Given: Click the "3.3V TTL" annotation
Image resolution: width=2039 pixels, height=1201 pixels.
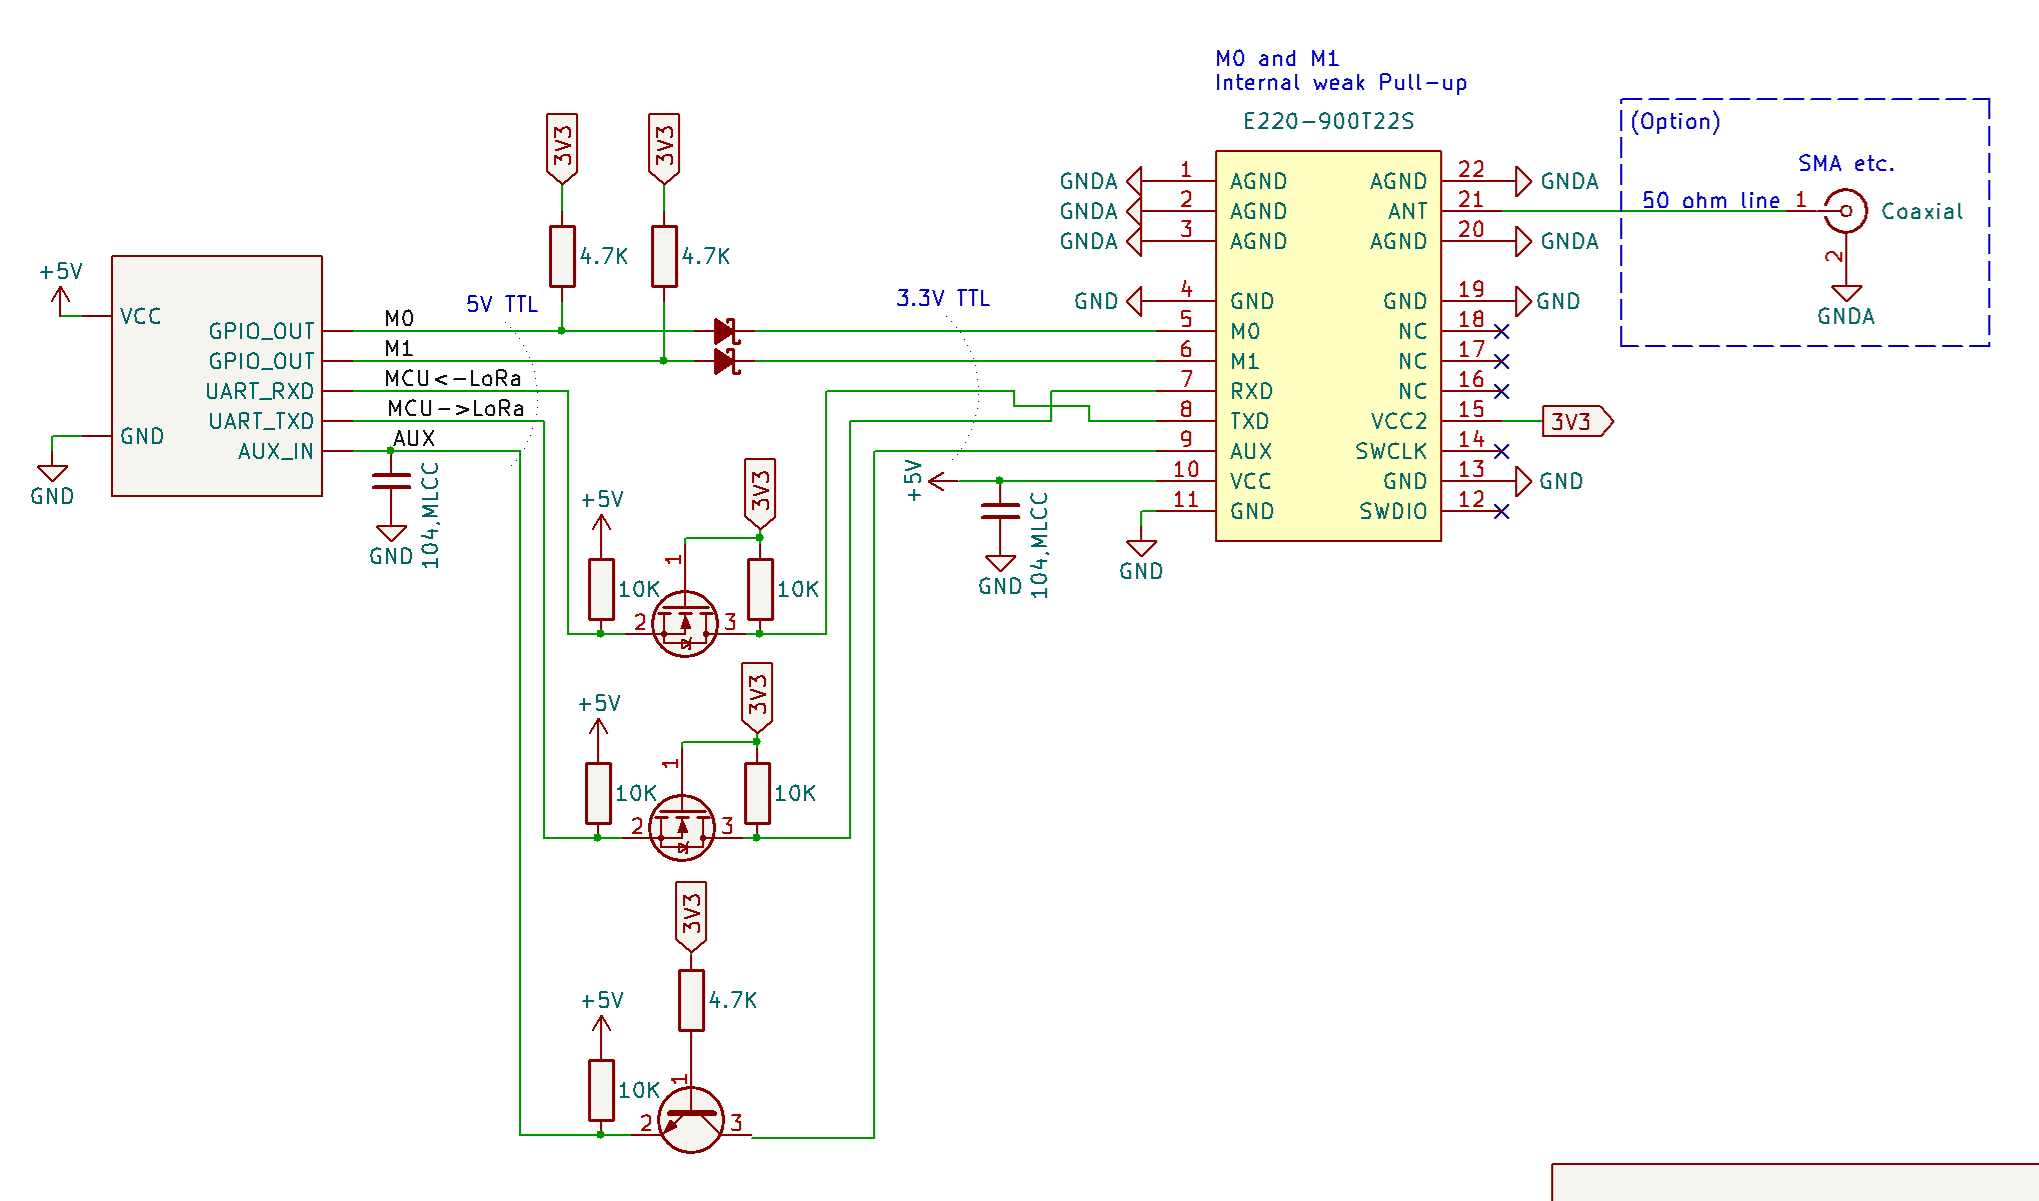Looking at the screenshot, I should (x=943, y=298).
